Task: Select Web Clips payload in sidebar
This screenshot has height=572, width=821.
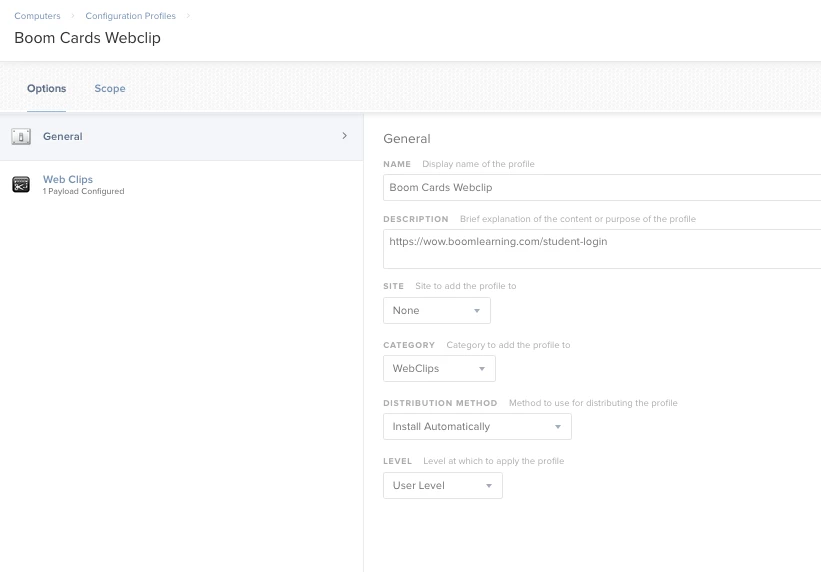Action: coord(182,185)
